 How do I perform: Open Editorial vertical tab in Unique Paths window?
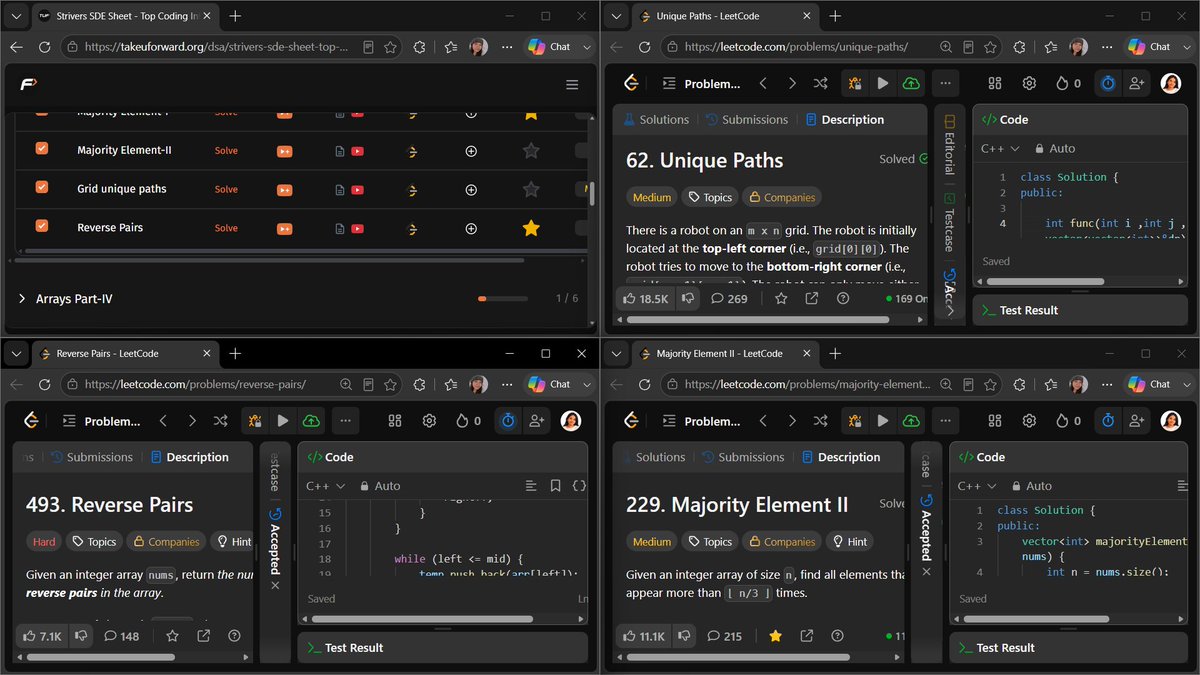click(950, 144)
